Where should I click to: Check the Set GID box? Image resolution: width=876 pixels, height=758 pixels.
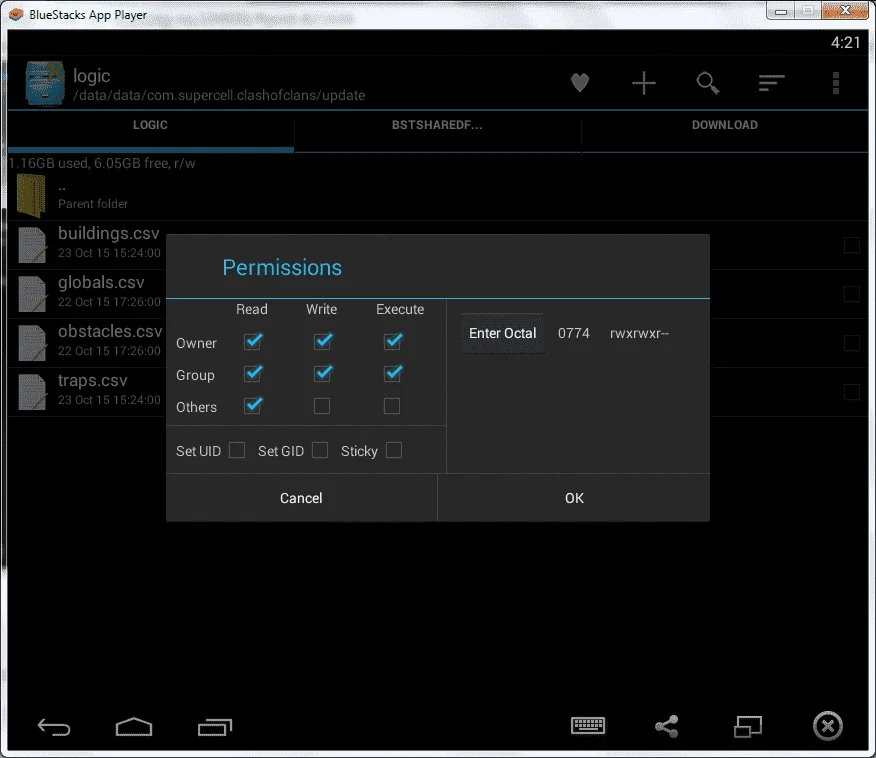point(320,450)
